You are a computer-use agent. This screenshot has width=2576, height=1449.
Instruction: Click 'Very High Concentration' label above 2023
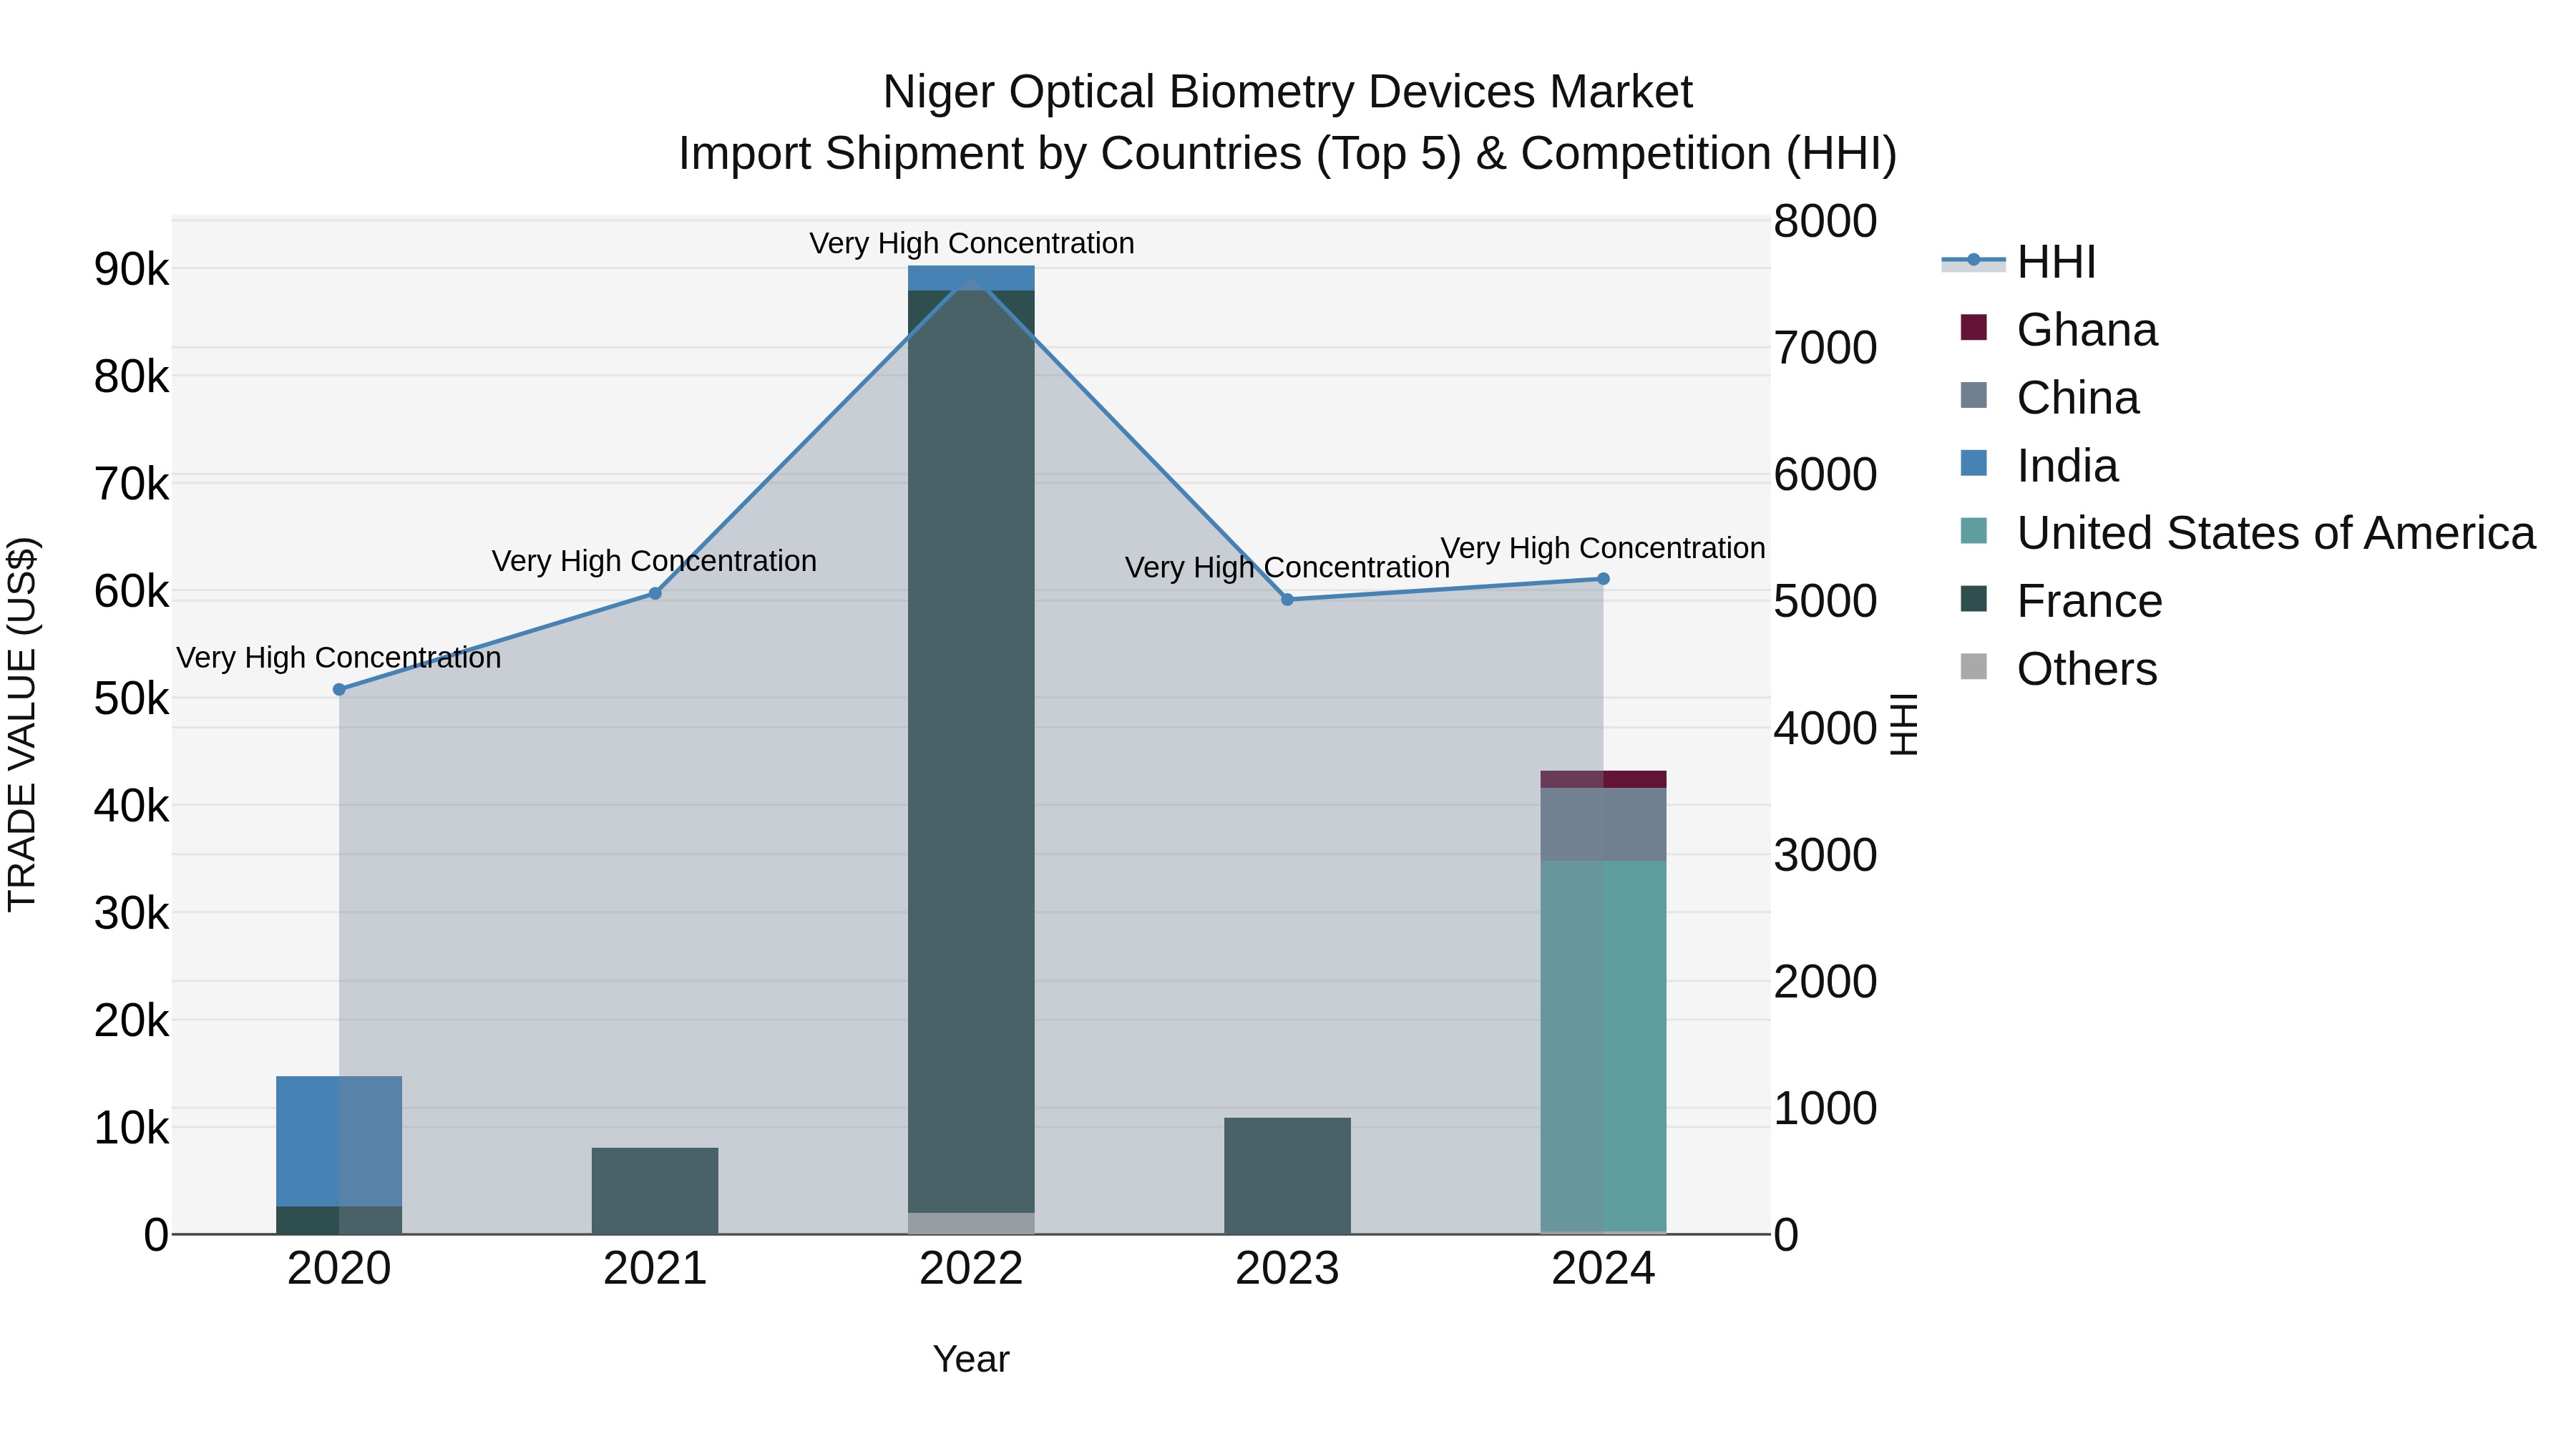(x=1287, y=567)
